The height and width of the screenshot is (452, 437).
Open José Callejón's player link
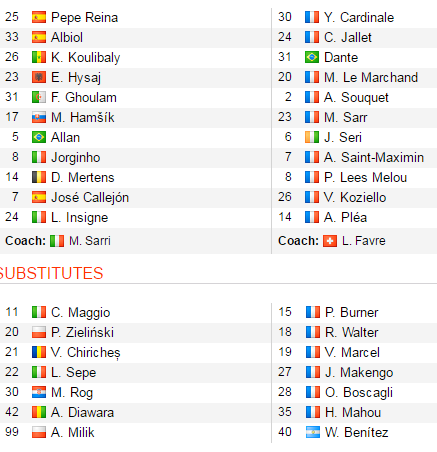click(90, 198)
